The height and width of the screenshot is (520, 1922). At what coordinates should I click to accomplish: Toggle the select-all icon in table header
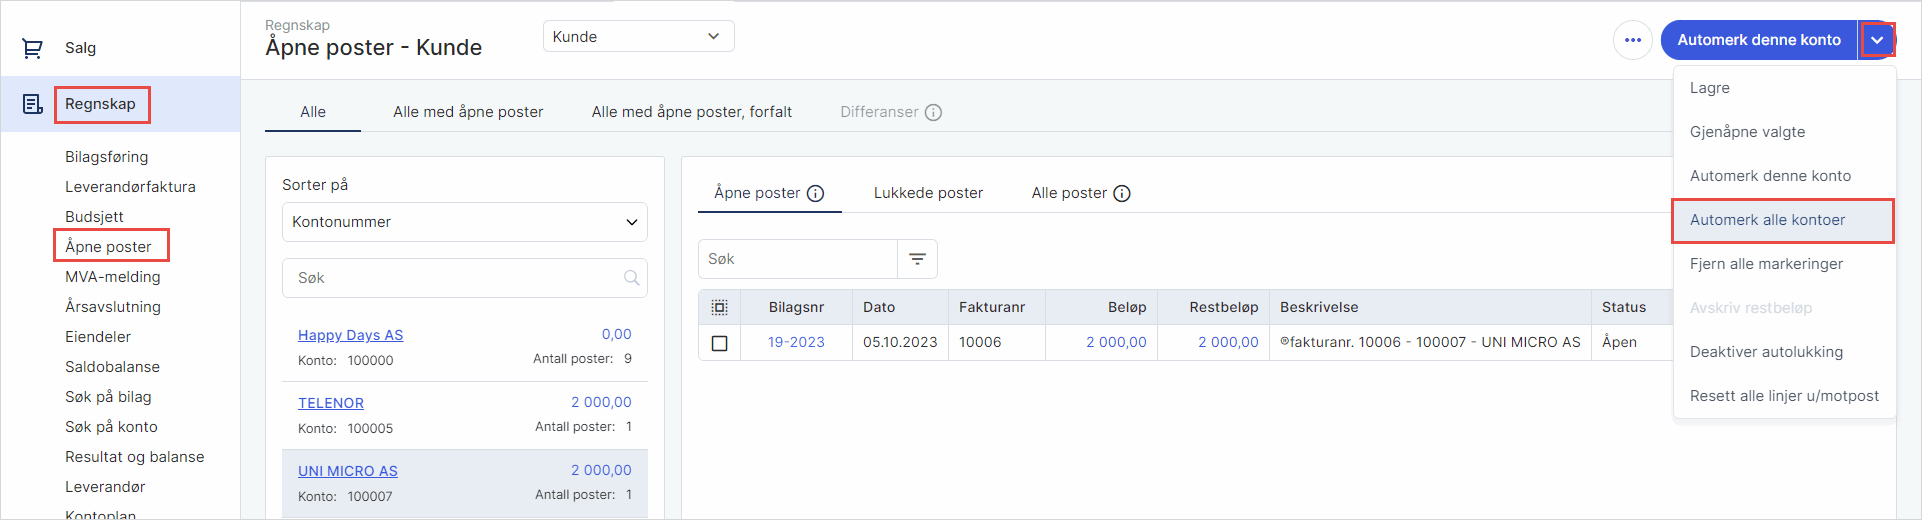coord(719,308)
